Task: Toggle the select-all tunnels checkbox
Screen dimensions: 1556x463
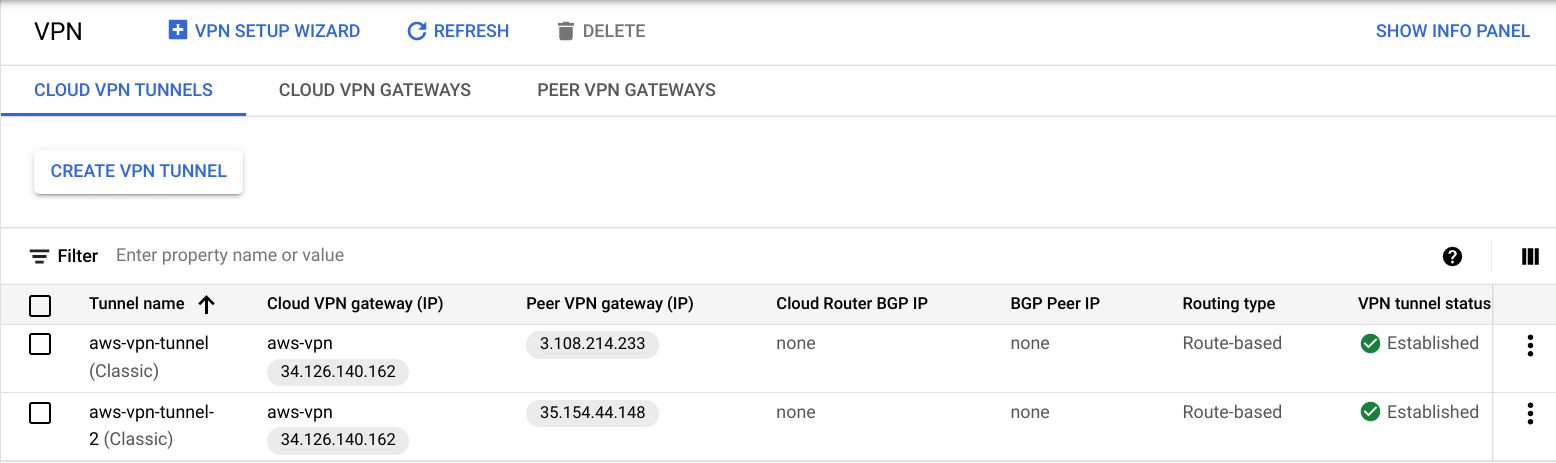Action: [x=40, y=305]
